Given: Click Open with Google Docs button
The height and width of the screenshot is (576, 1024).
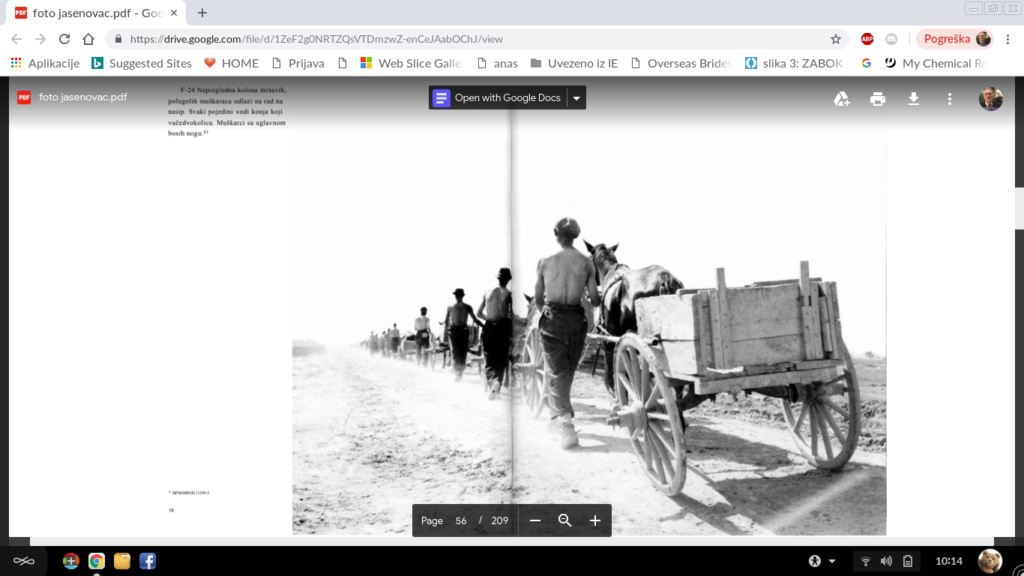Looking at the screenshot, I should pos(498,98).
